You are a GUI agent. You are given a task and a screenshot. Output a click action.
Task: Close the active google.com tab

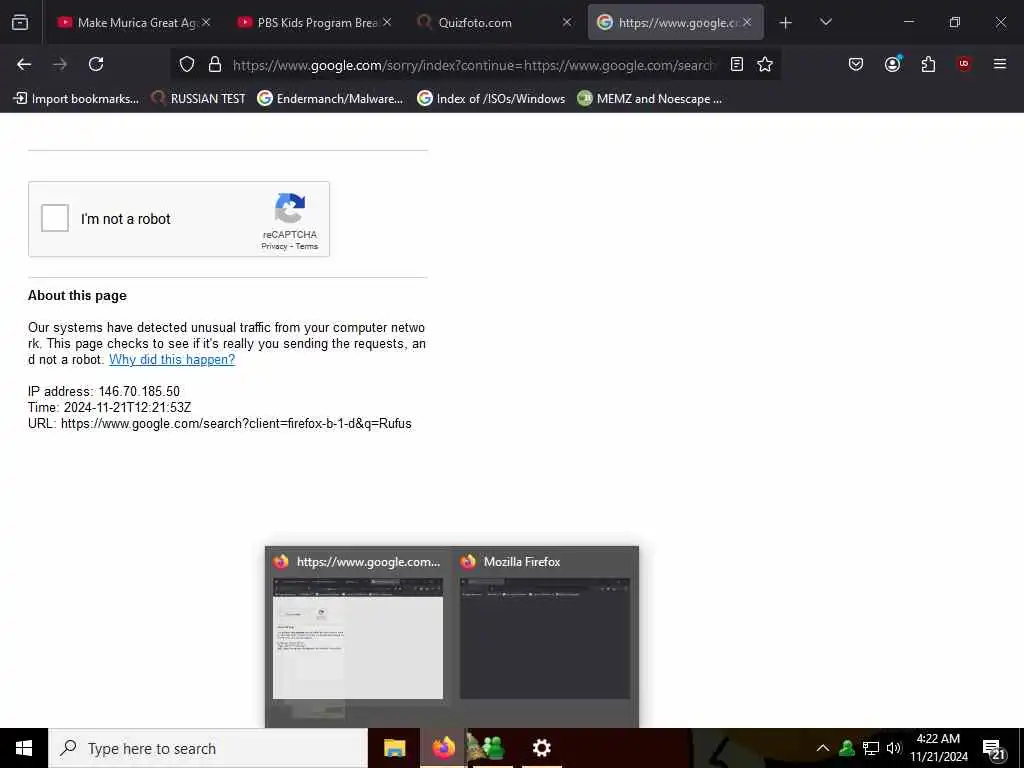point(747,22)
